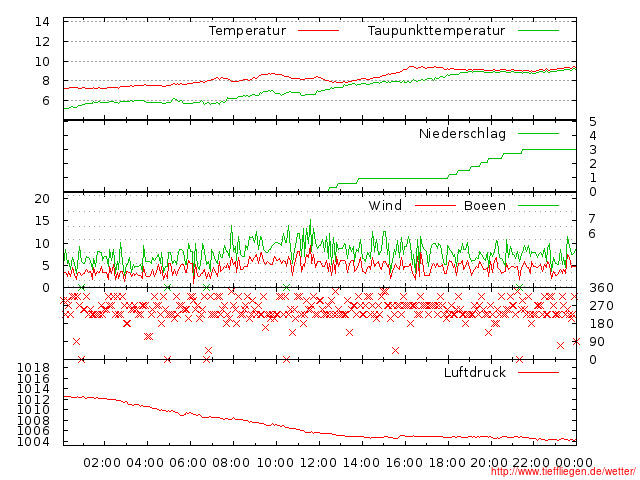The width and height of the screenshot is (640, 480).
Task: Click the 3 precipitation axis value
Action: (x=593, y=150)
